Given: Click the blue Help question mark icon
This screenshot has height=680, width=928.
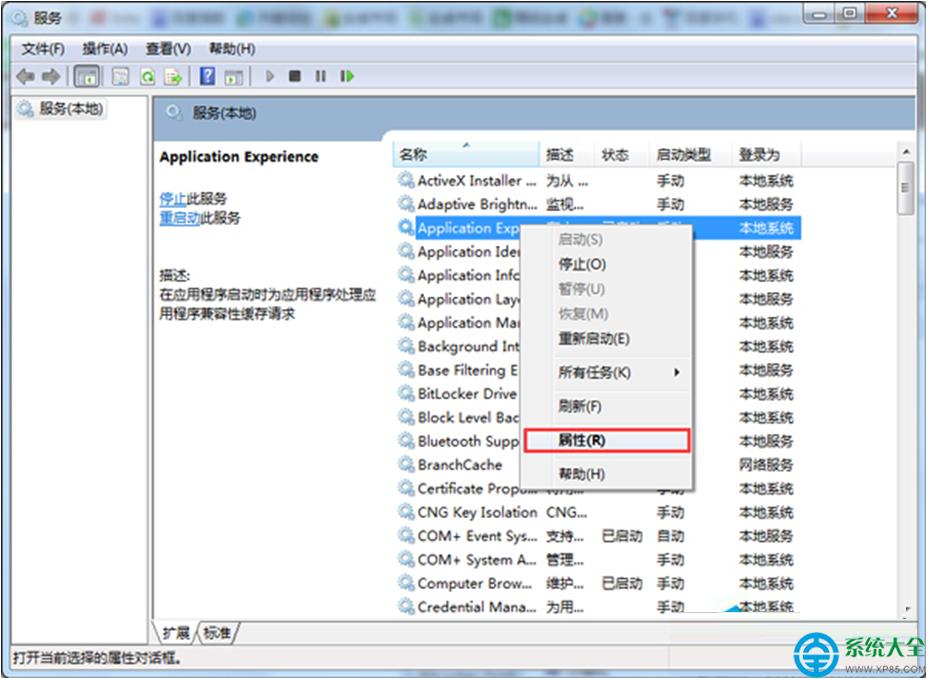Looking at the screenshot, I should (x=207, y=76).
